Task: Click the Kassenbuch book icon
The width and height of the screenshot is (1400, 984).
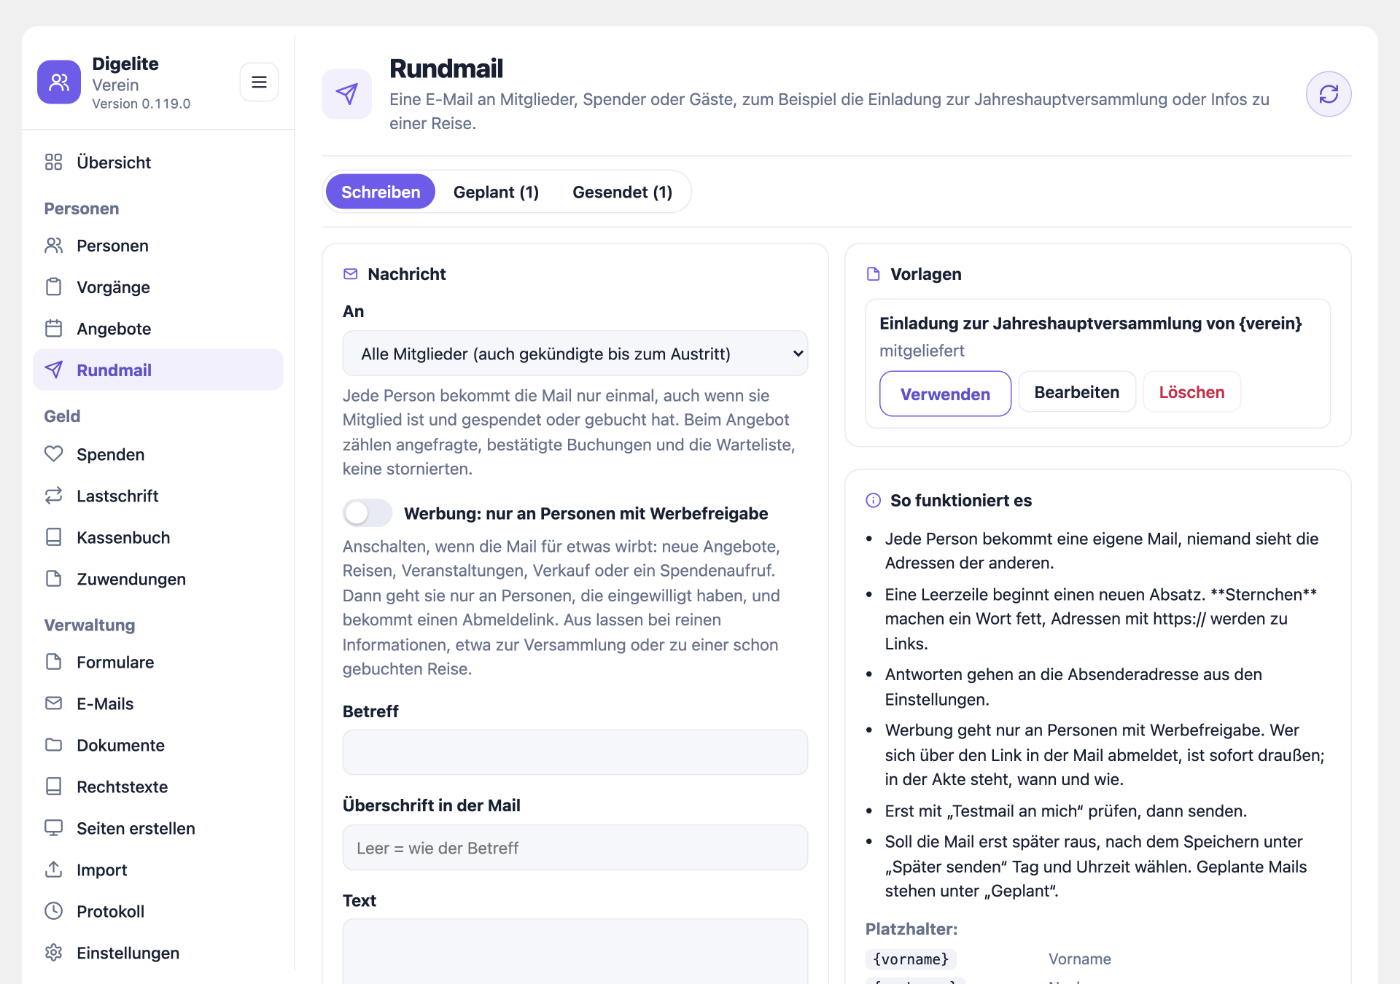Action: pos(54,537)
